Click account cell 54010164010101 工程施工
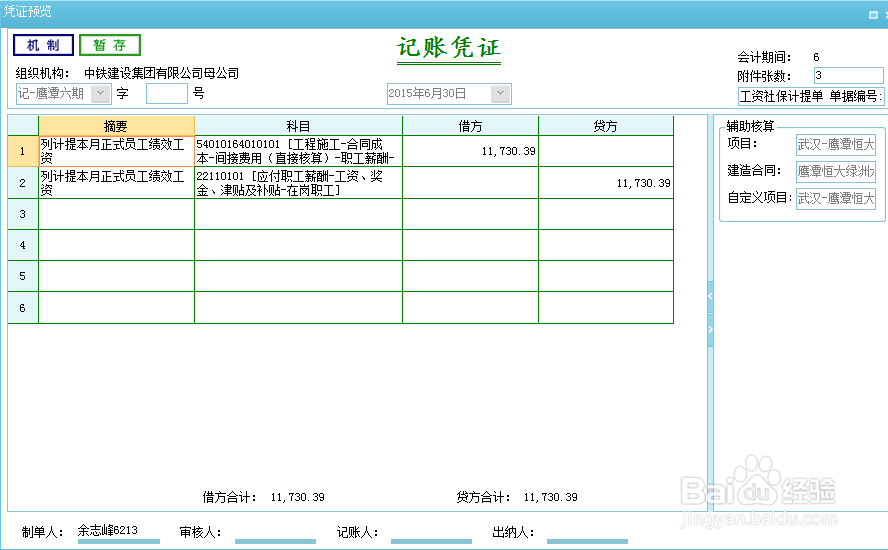 pos(298,151)
